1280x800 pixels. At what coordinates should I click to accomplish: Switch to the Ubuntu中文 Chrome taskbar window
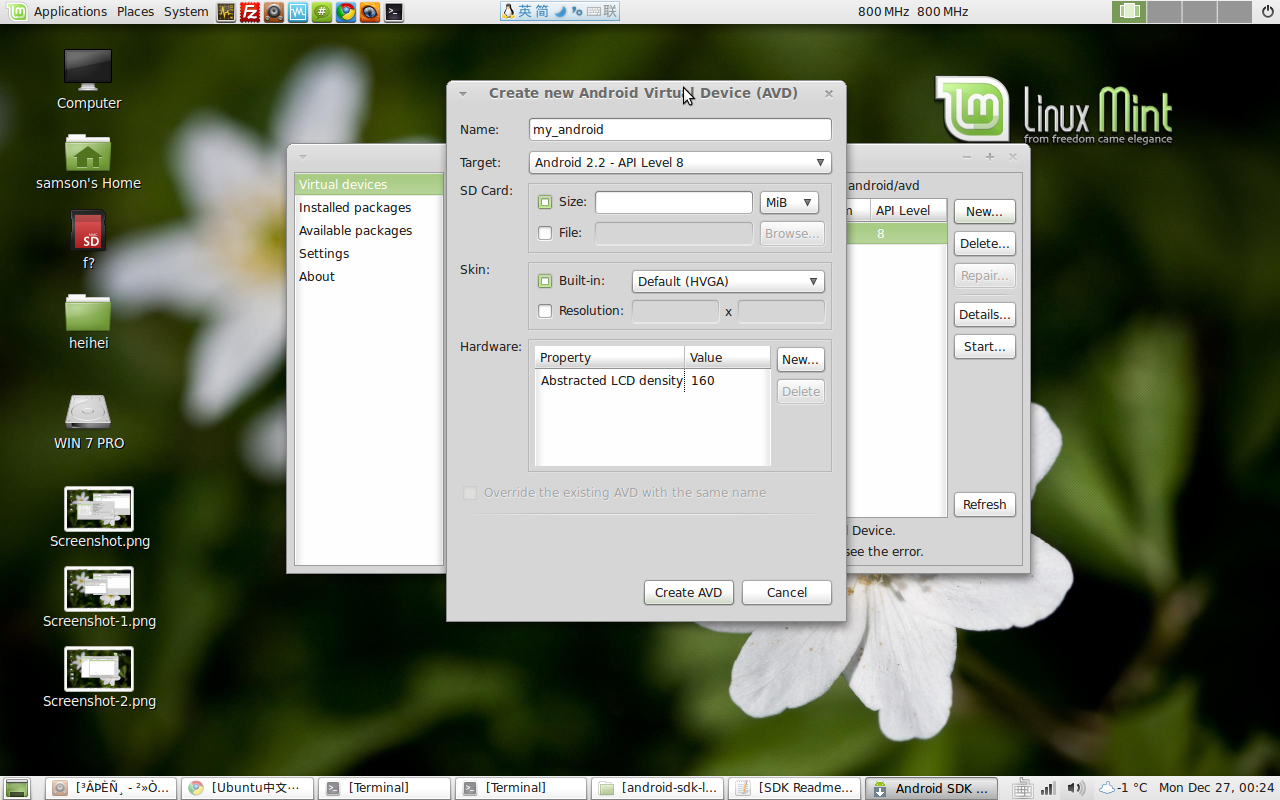coord(247,788)
